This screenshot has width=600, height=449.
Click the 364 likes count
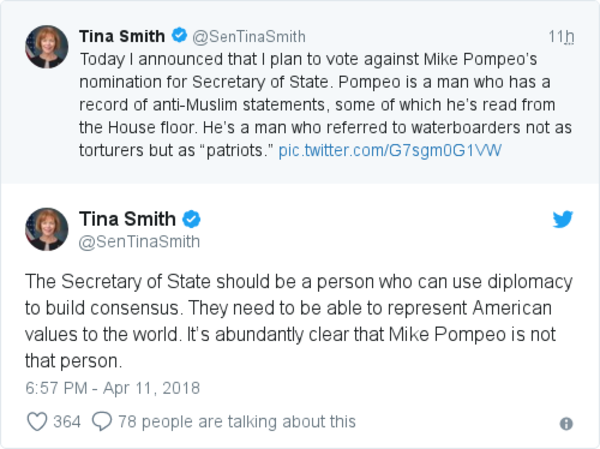[x=67, y=422]
